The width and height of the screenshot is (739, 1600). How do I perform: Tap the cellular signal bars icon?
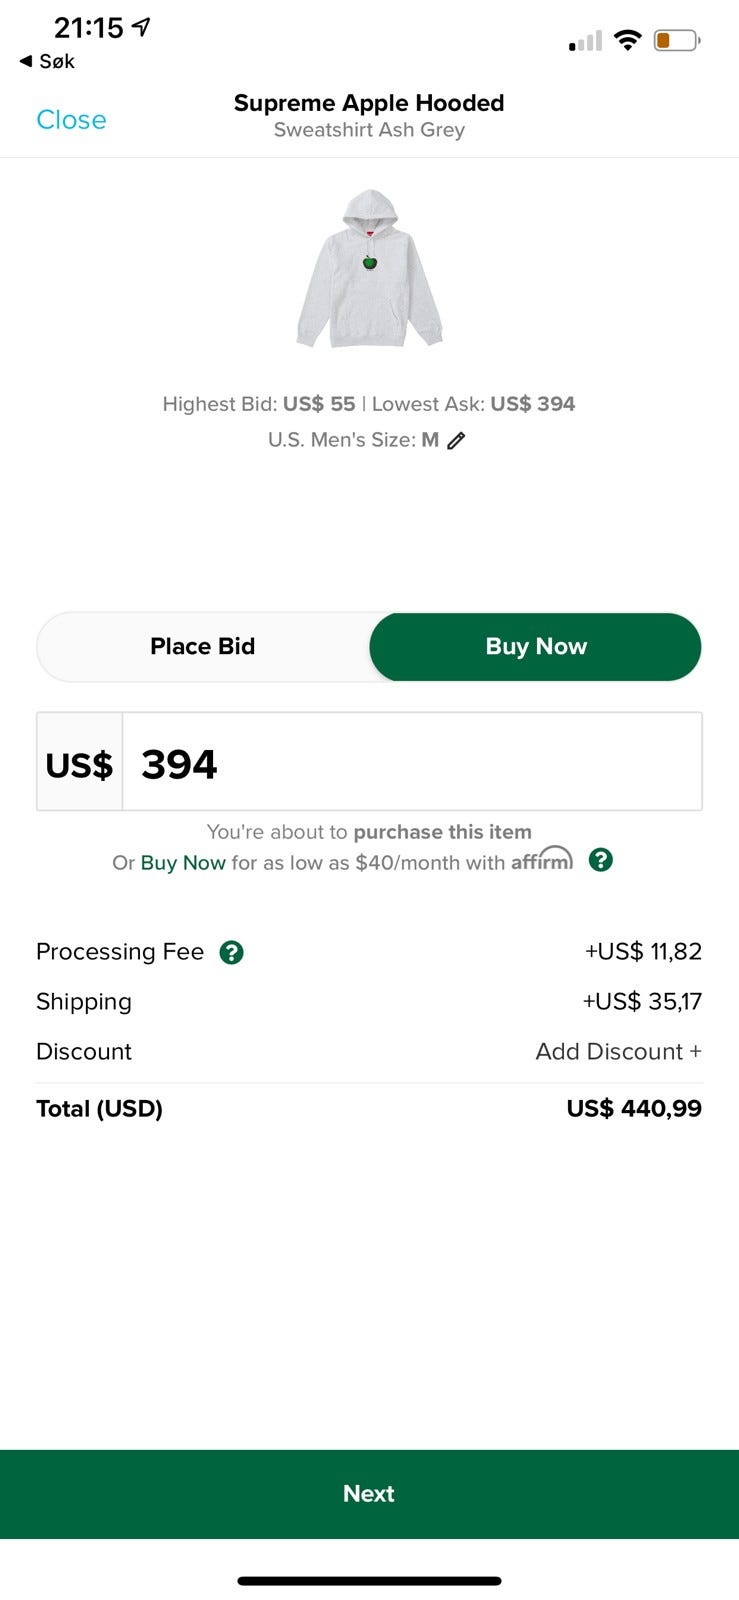pyautogui.click(x=586, y=41)
